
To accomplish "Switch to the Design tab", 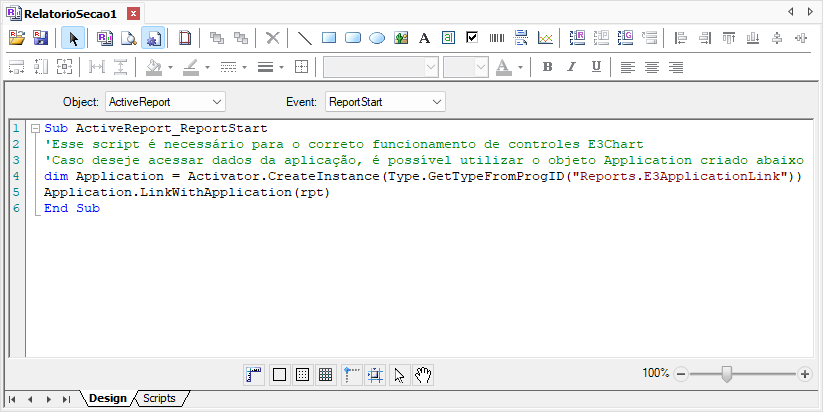I will coord(107,398).
